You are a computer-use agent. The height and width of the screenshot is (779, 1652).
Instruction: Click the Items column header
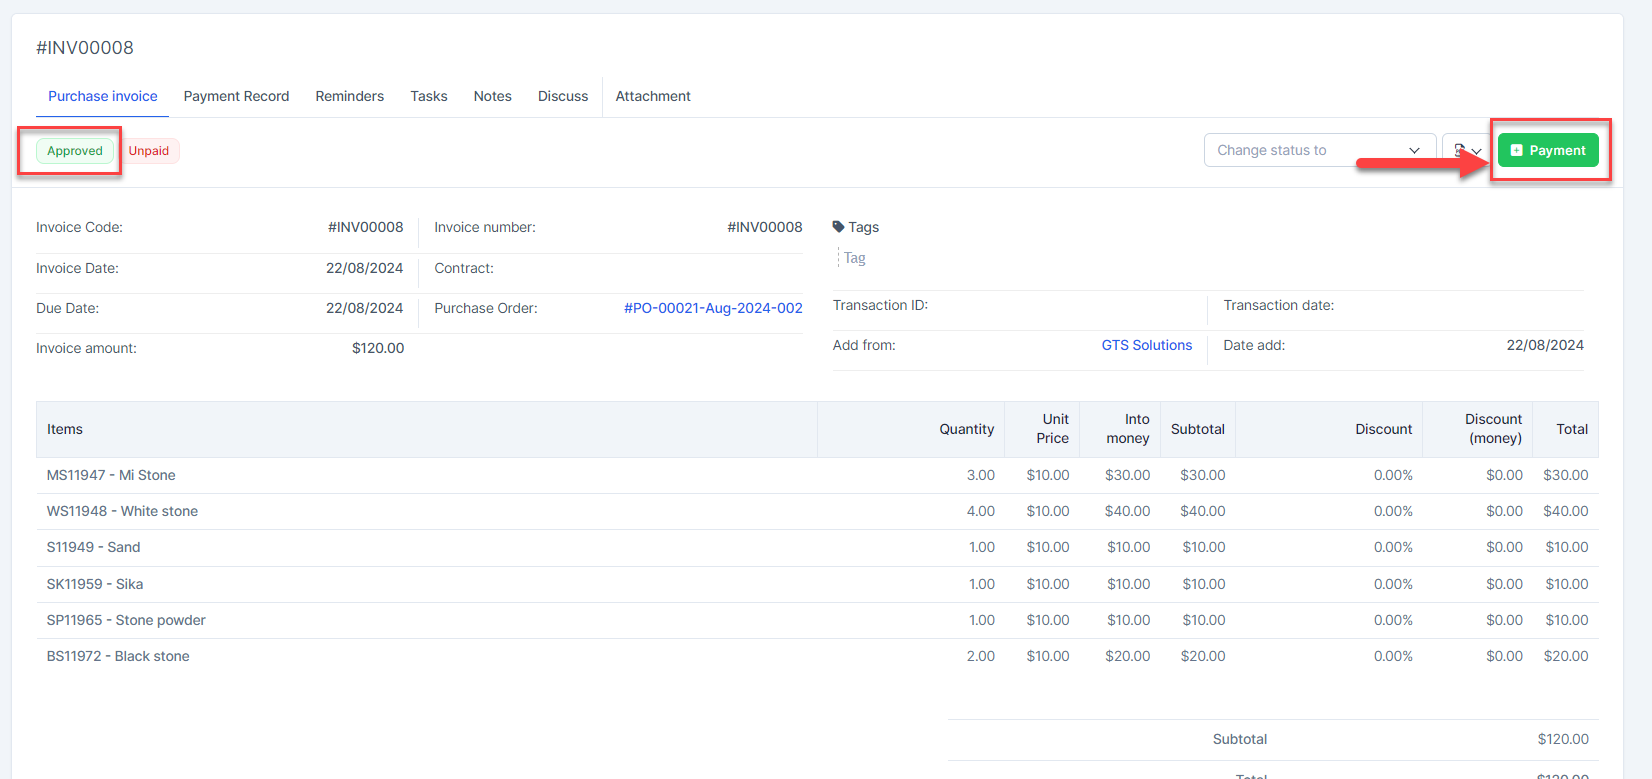tap(65, 429)
